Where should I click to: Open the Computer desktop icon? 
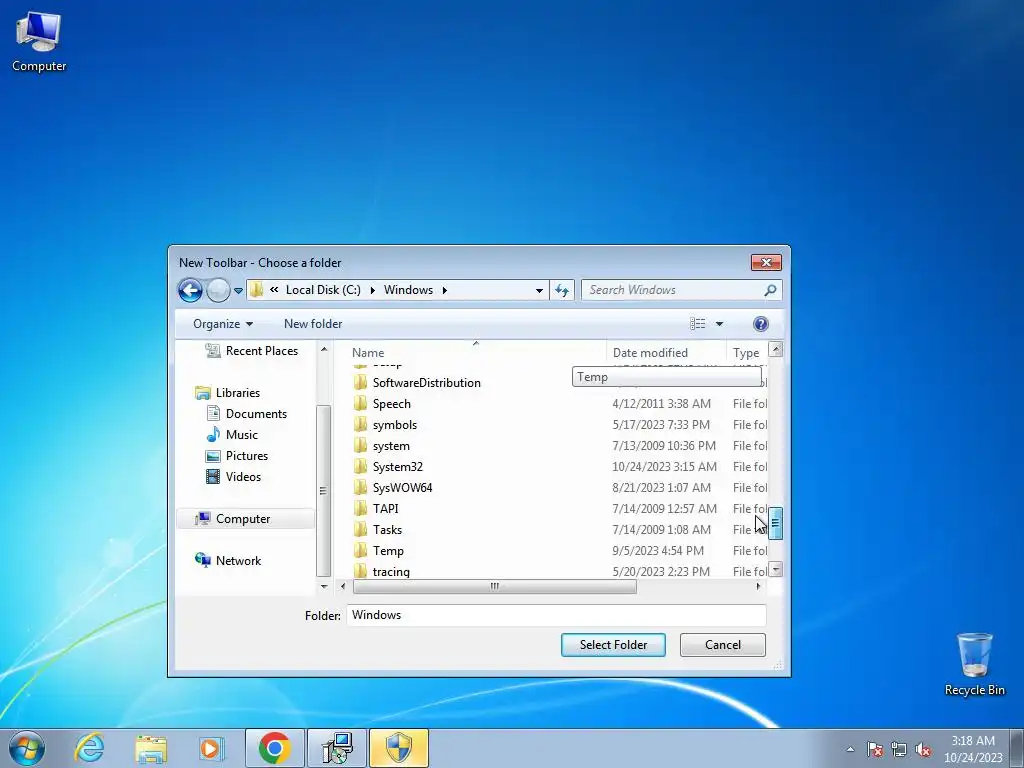(39, 41)
